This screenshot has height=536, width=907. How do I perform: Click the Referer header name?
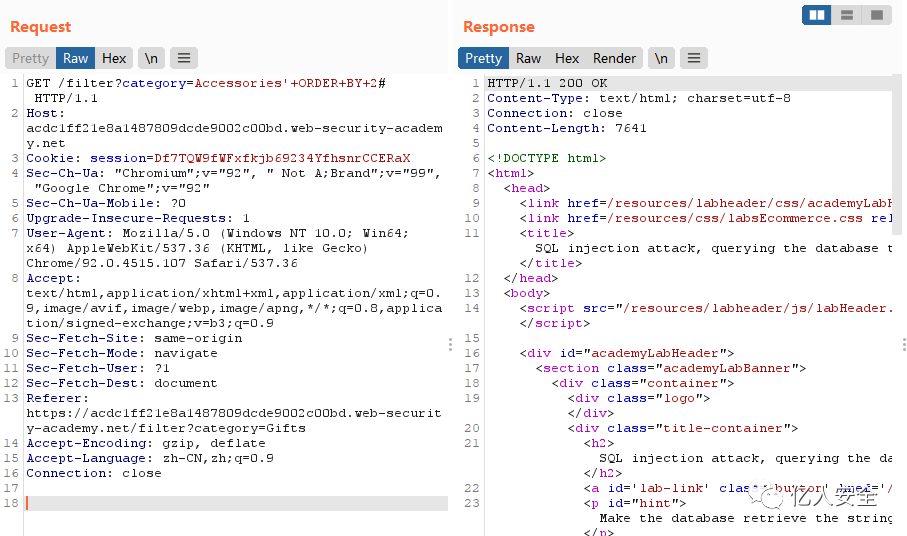(58, 399)
